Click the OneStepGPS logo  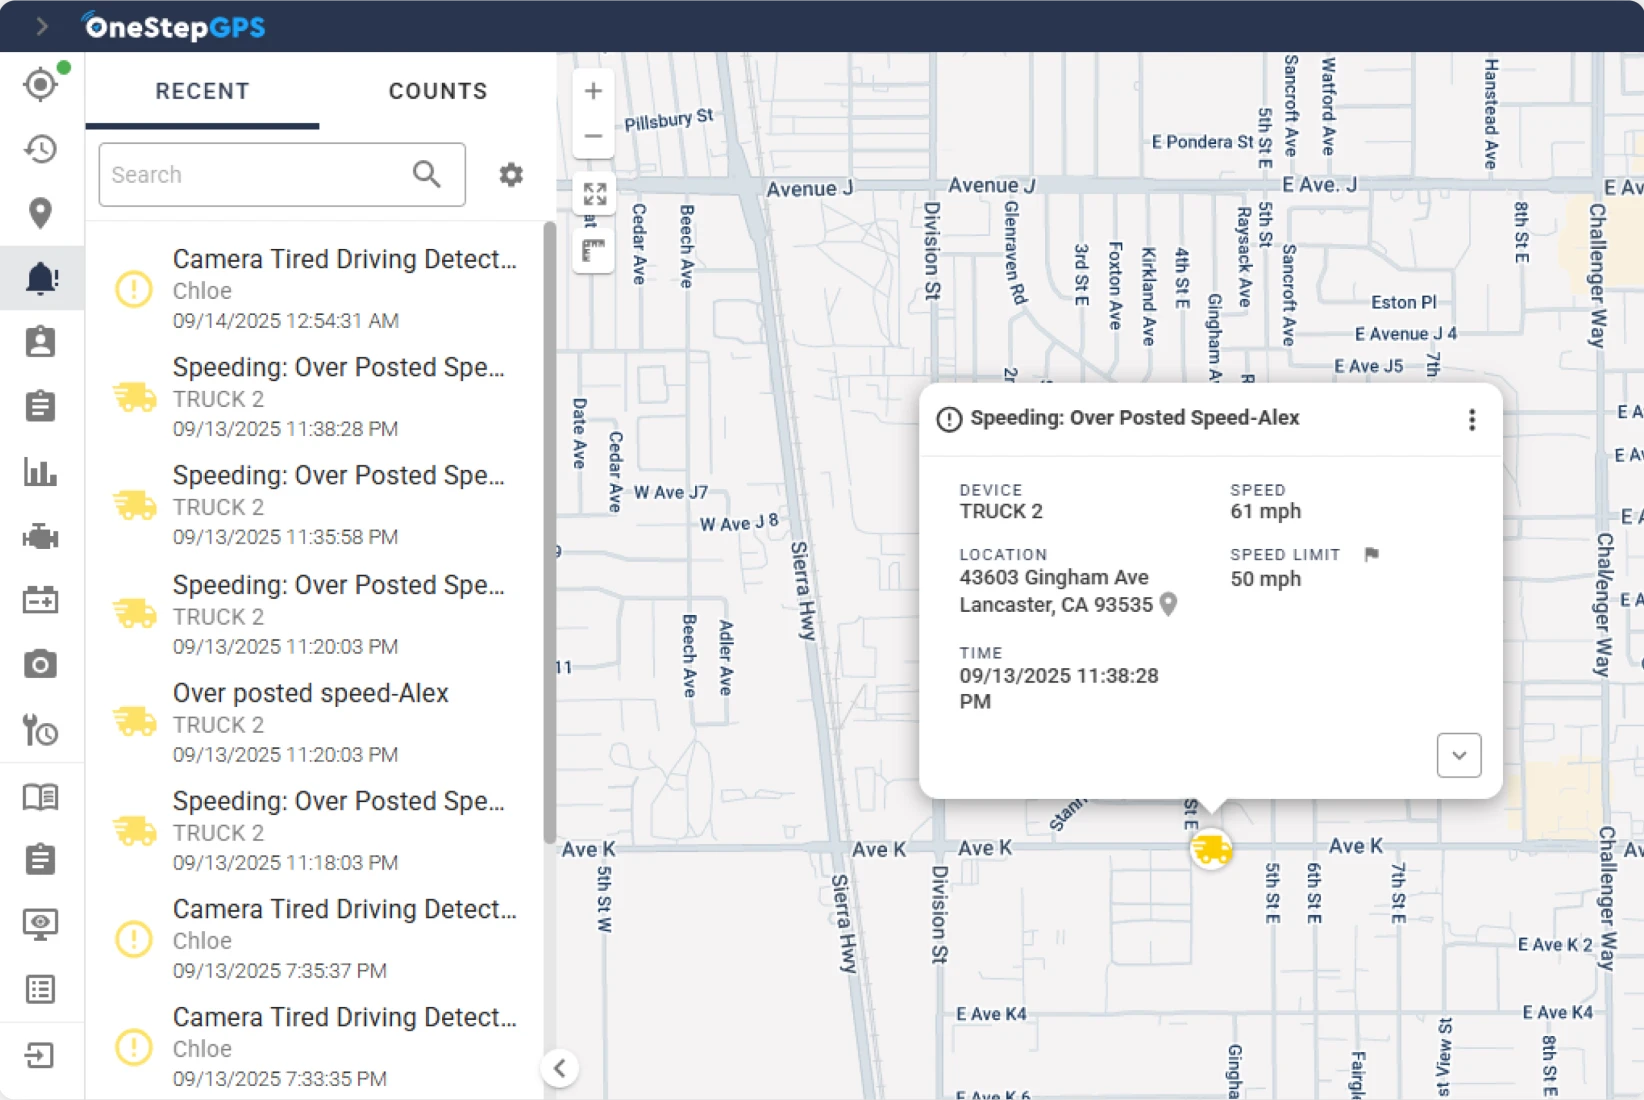coord(174,27)
